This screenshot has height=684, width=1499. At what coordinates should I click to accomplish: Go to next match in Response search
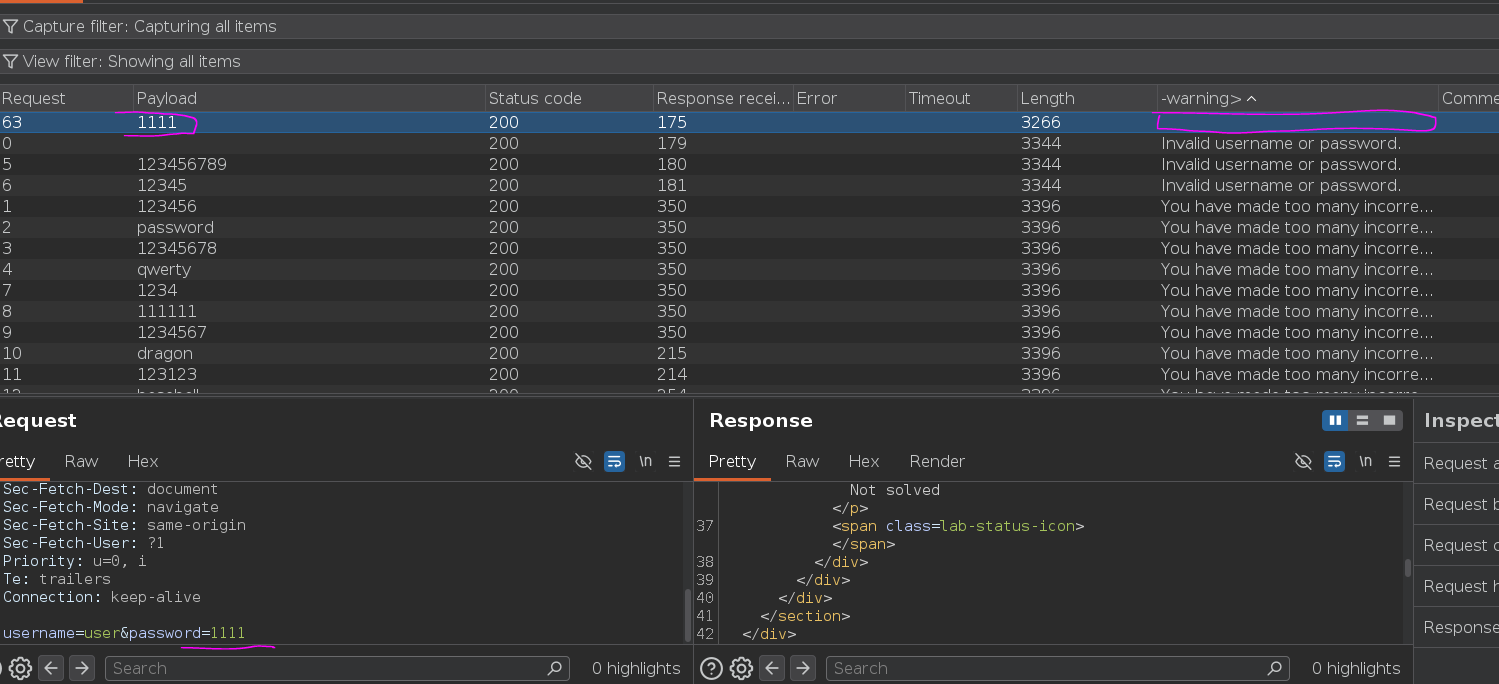[x=802, y=668]
